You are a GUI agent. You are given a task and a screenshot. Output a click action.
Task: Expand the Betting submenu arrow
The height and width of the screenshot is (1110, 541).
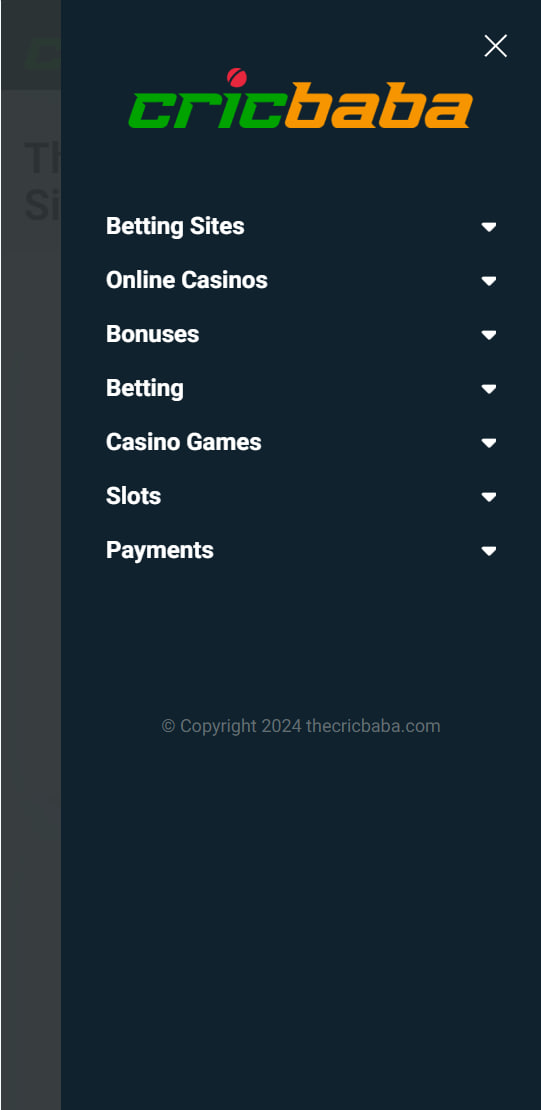[489, 389]
